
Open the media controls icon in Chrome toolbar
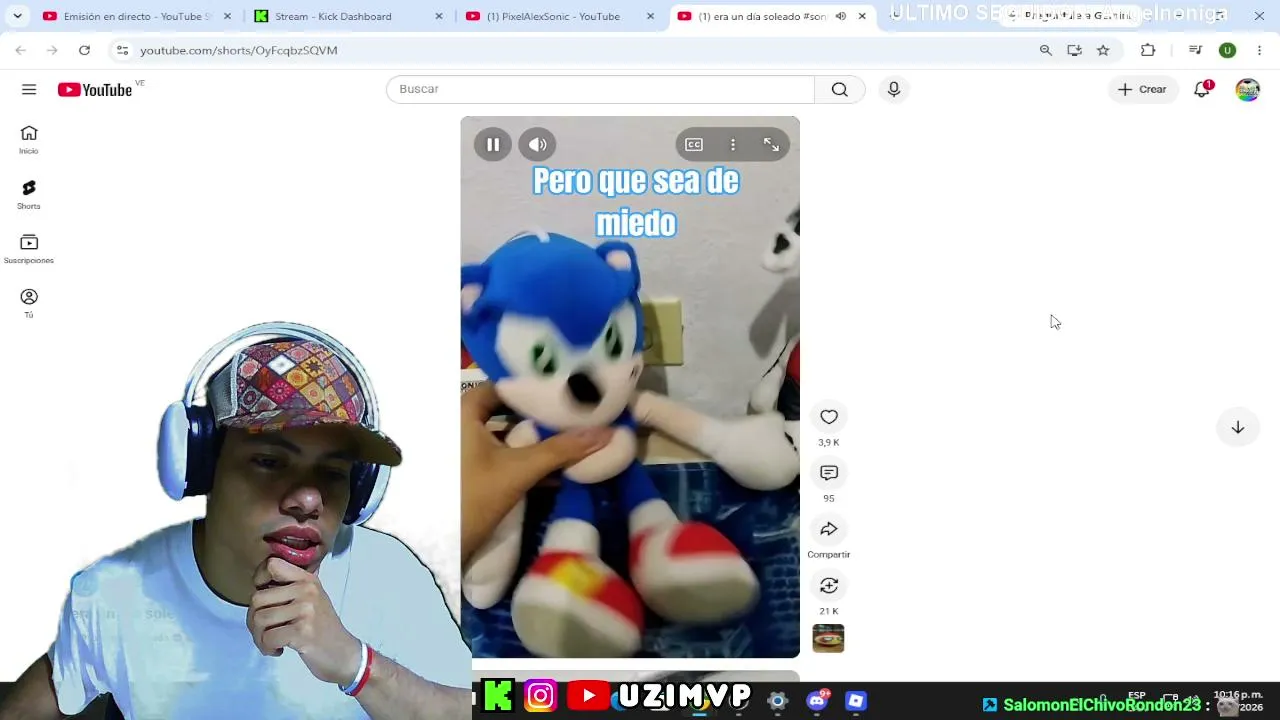pos(1195,50)
